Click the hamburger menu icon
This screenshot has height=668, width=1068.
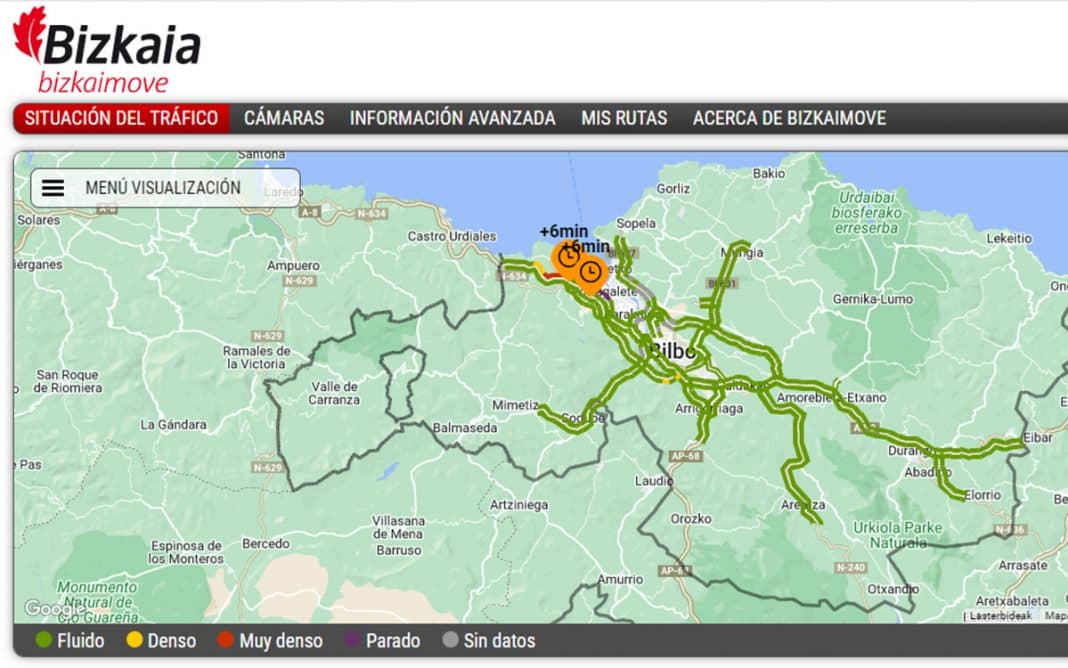tap(53, 188)
